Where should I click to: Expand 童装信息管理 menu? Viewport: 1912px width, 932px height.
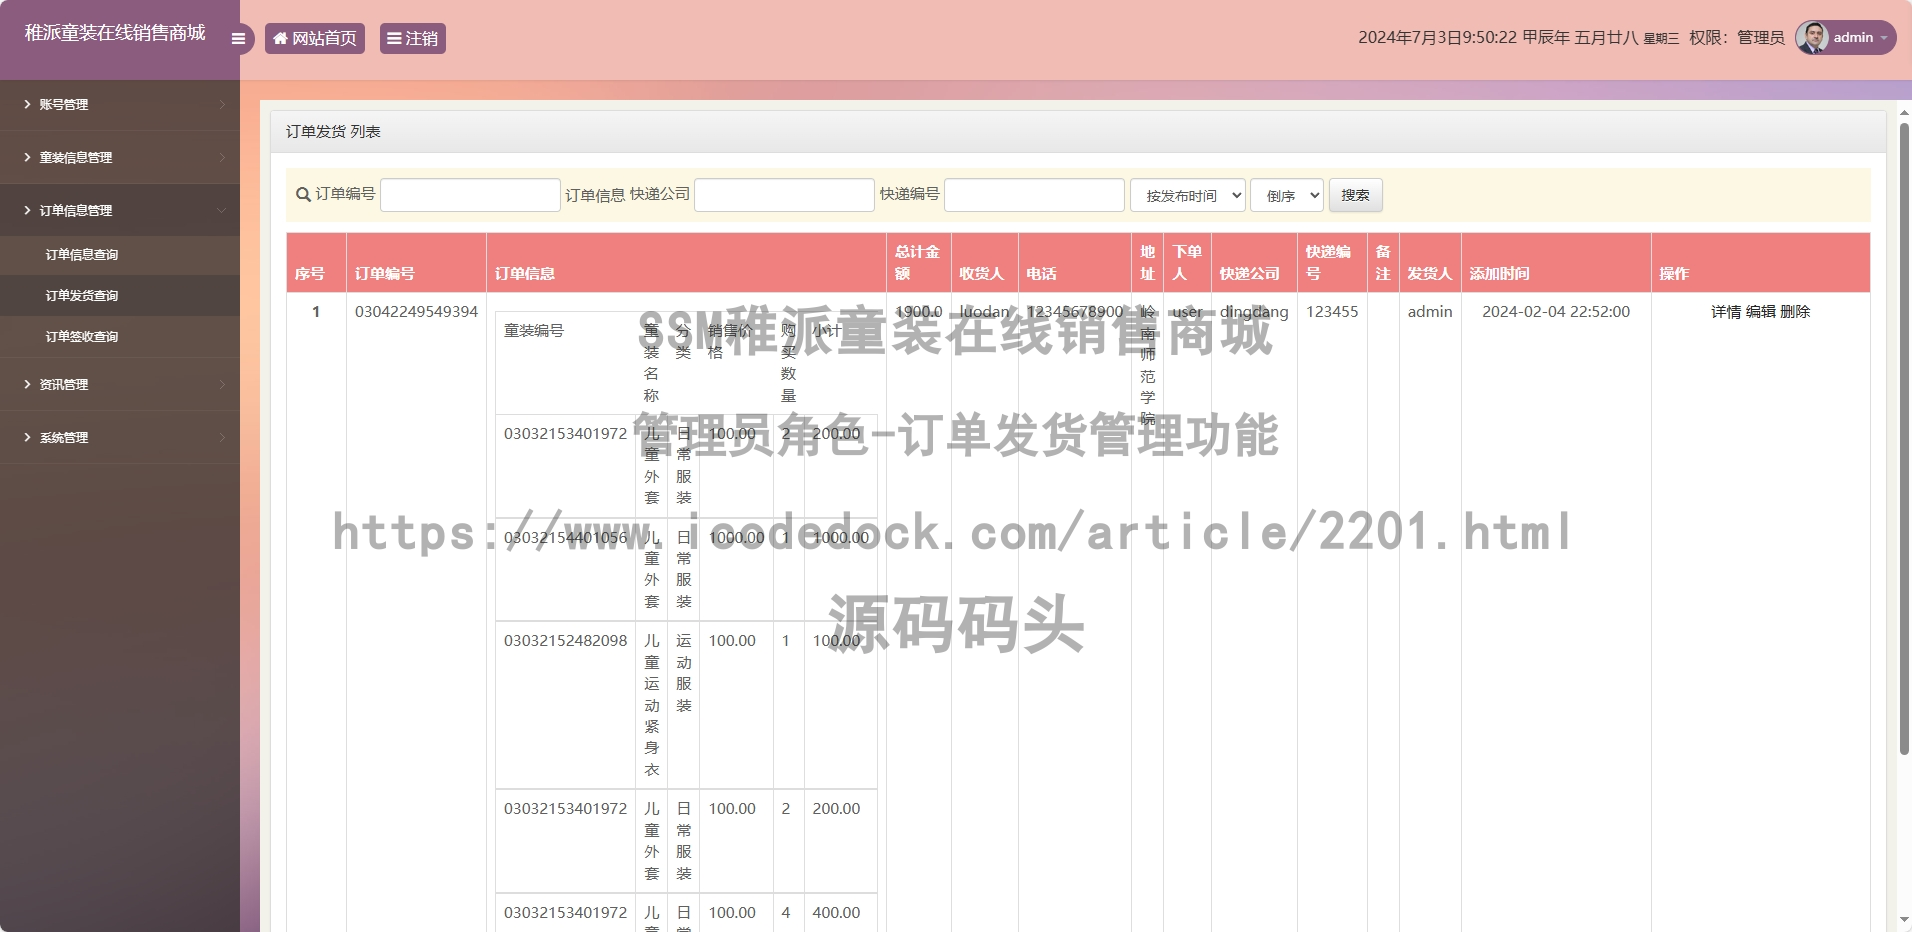[120, 157]
